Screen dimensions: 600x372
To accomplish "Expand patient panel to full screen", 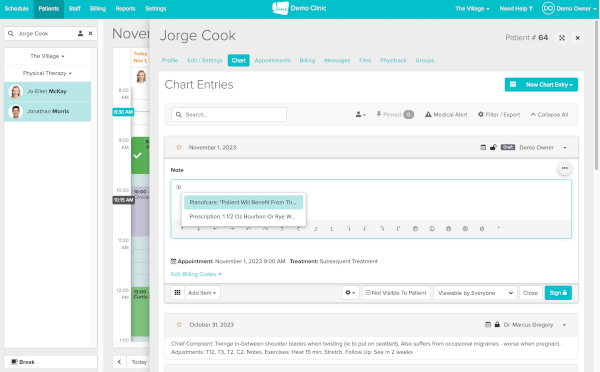I will tap(562, 38).
